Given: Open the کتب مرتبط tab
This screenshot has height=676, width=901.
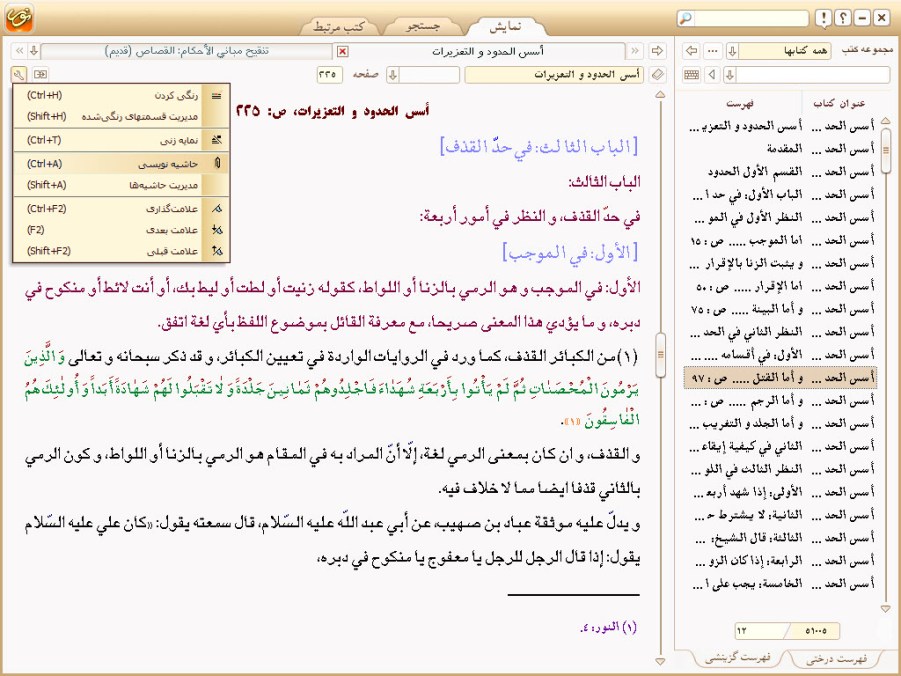Looking at the screenshot, I should tap(338, 26).
